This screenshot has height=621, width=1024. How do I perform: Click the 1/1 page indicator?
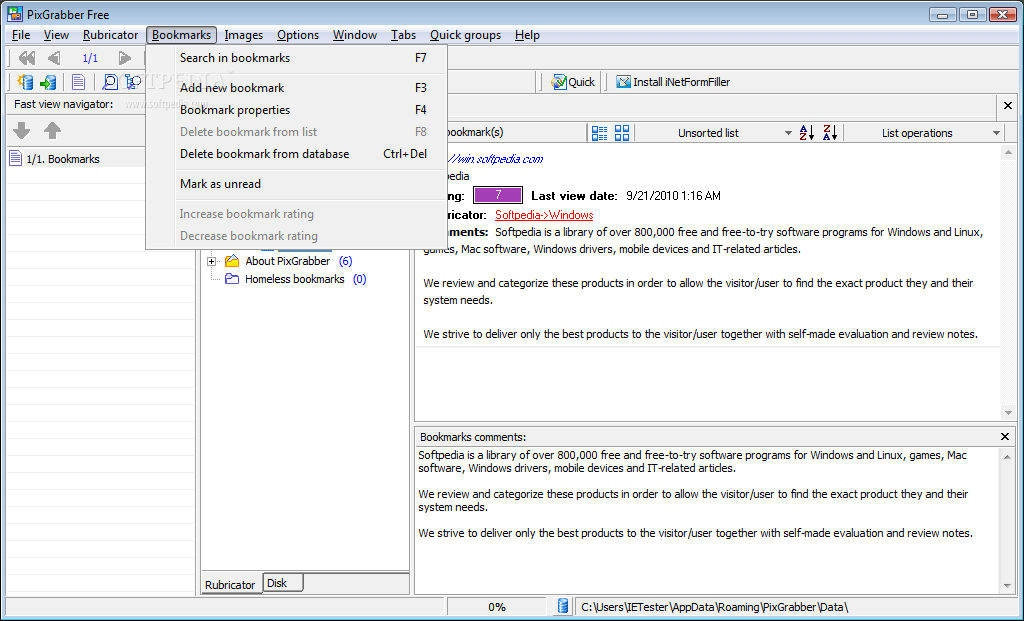click(90, 58)
